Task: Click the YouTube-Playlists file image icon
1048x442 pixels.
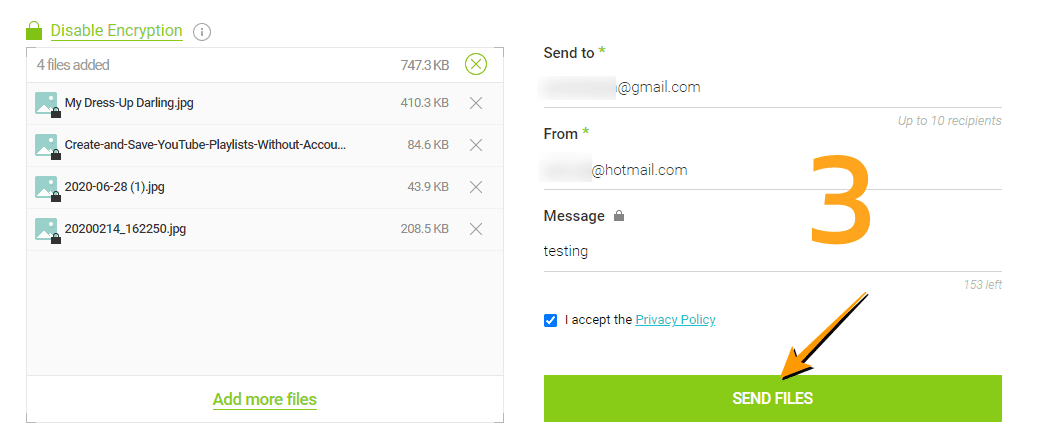Action: point(47,145)
